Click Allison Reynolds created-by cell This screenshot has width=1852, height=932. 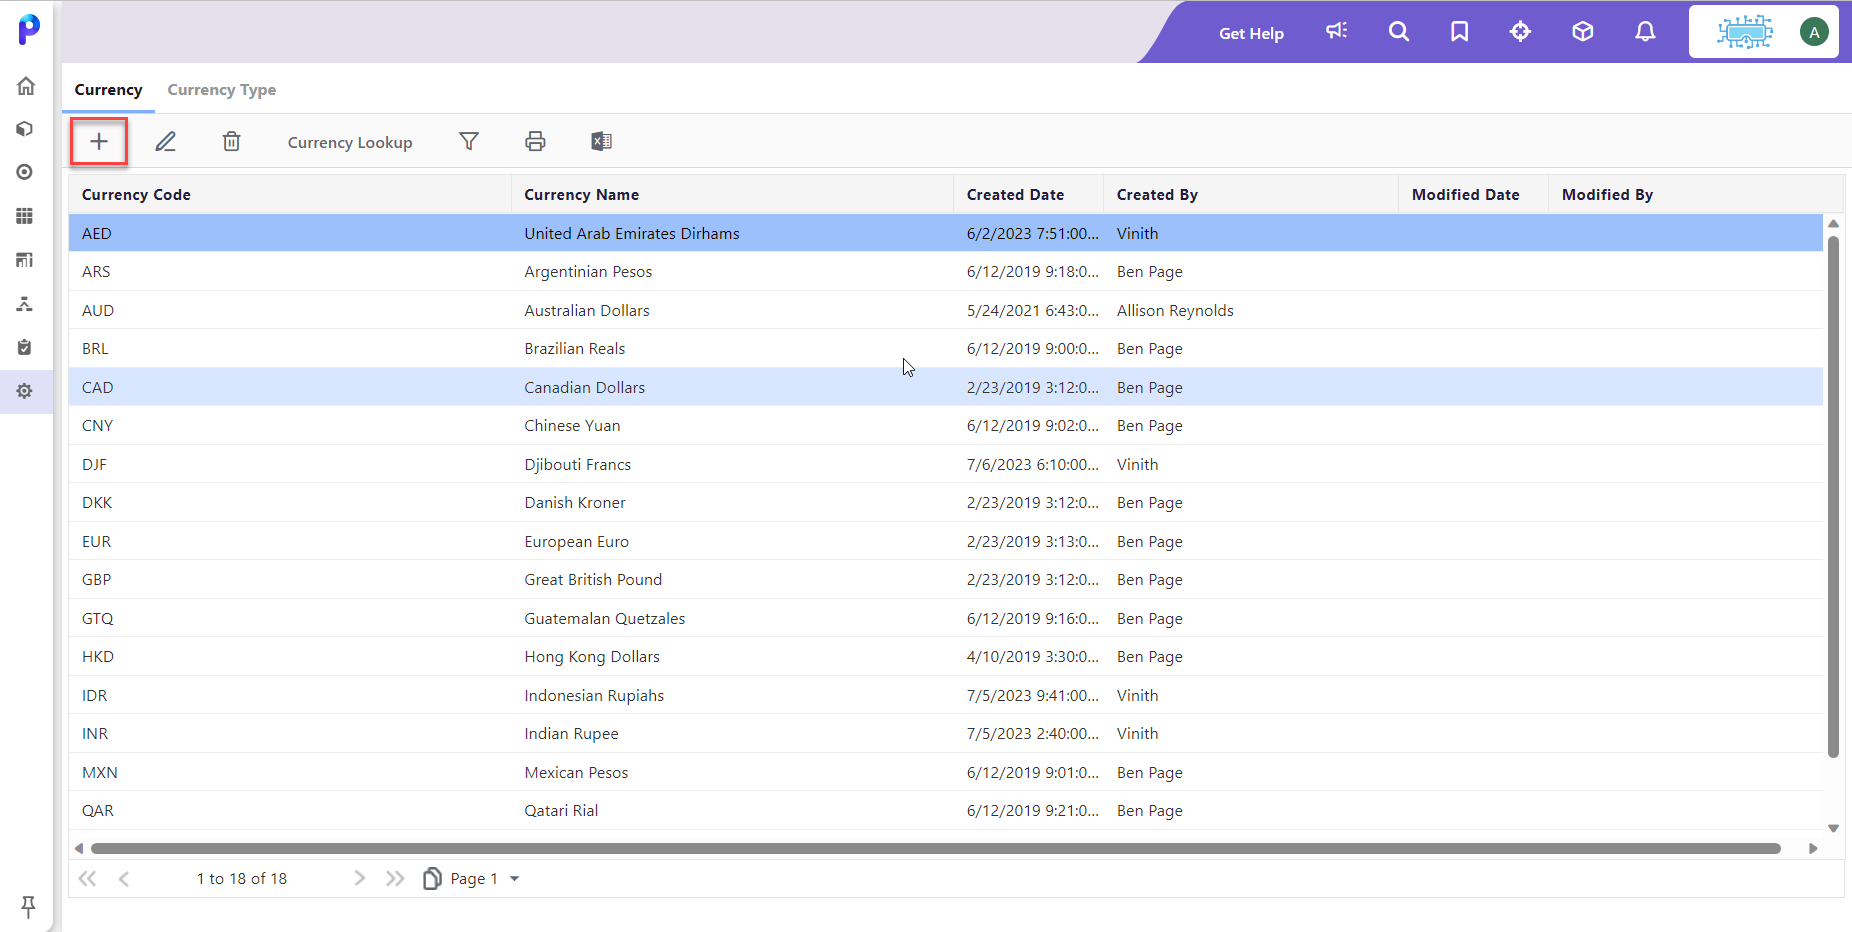(x=1251, y=311)
